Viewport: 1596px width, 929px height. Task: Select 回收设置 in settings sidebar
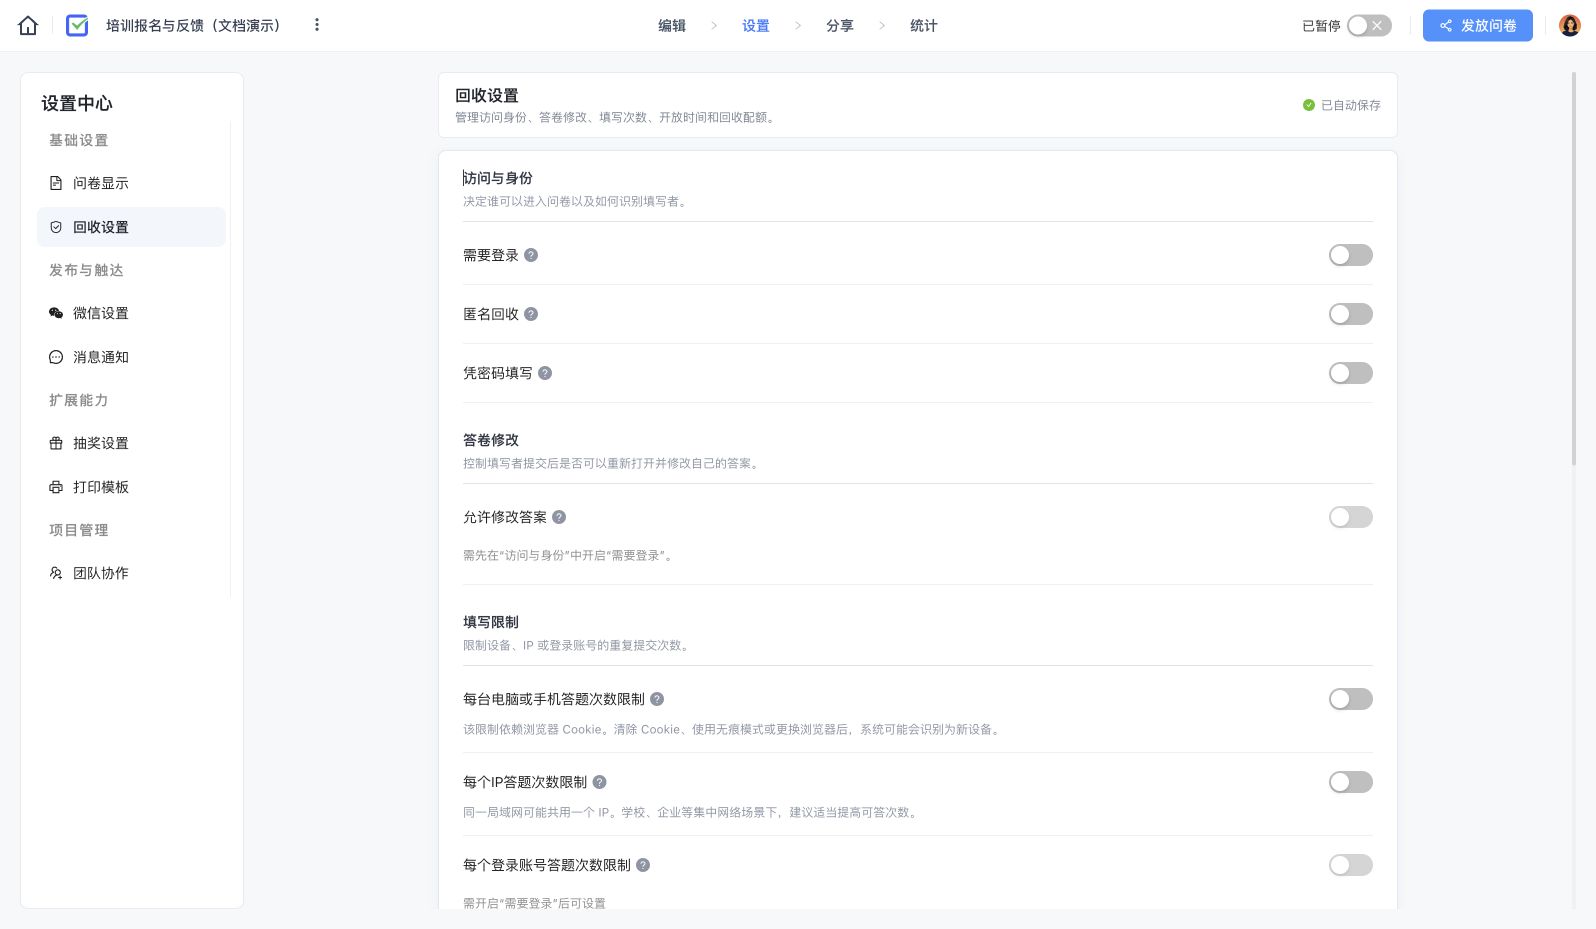click(x=131, y=227)
